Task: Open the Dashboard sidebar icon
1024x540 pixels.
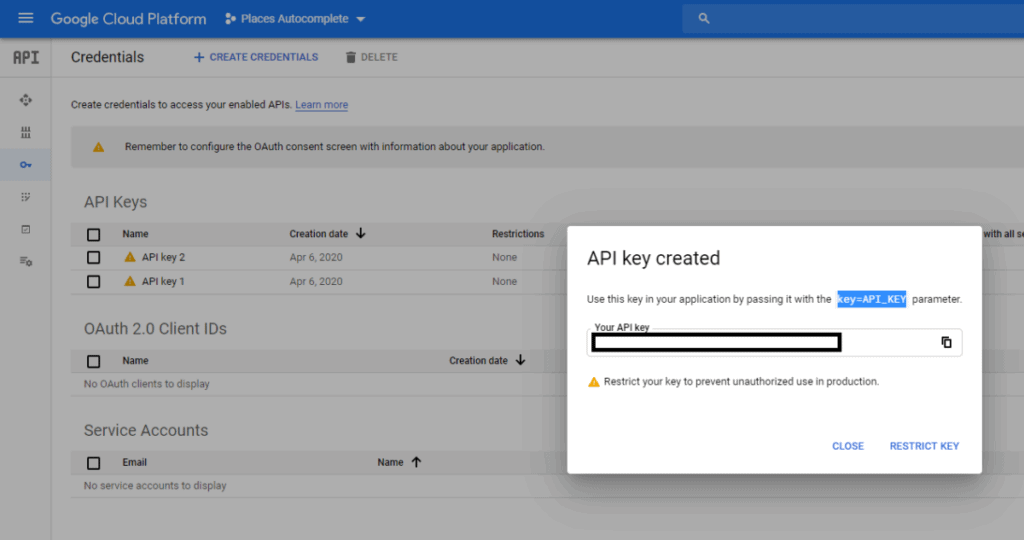Action: [x=26, y=100]
